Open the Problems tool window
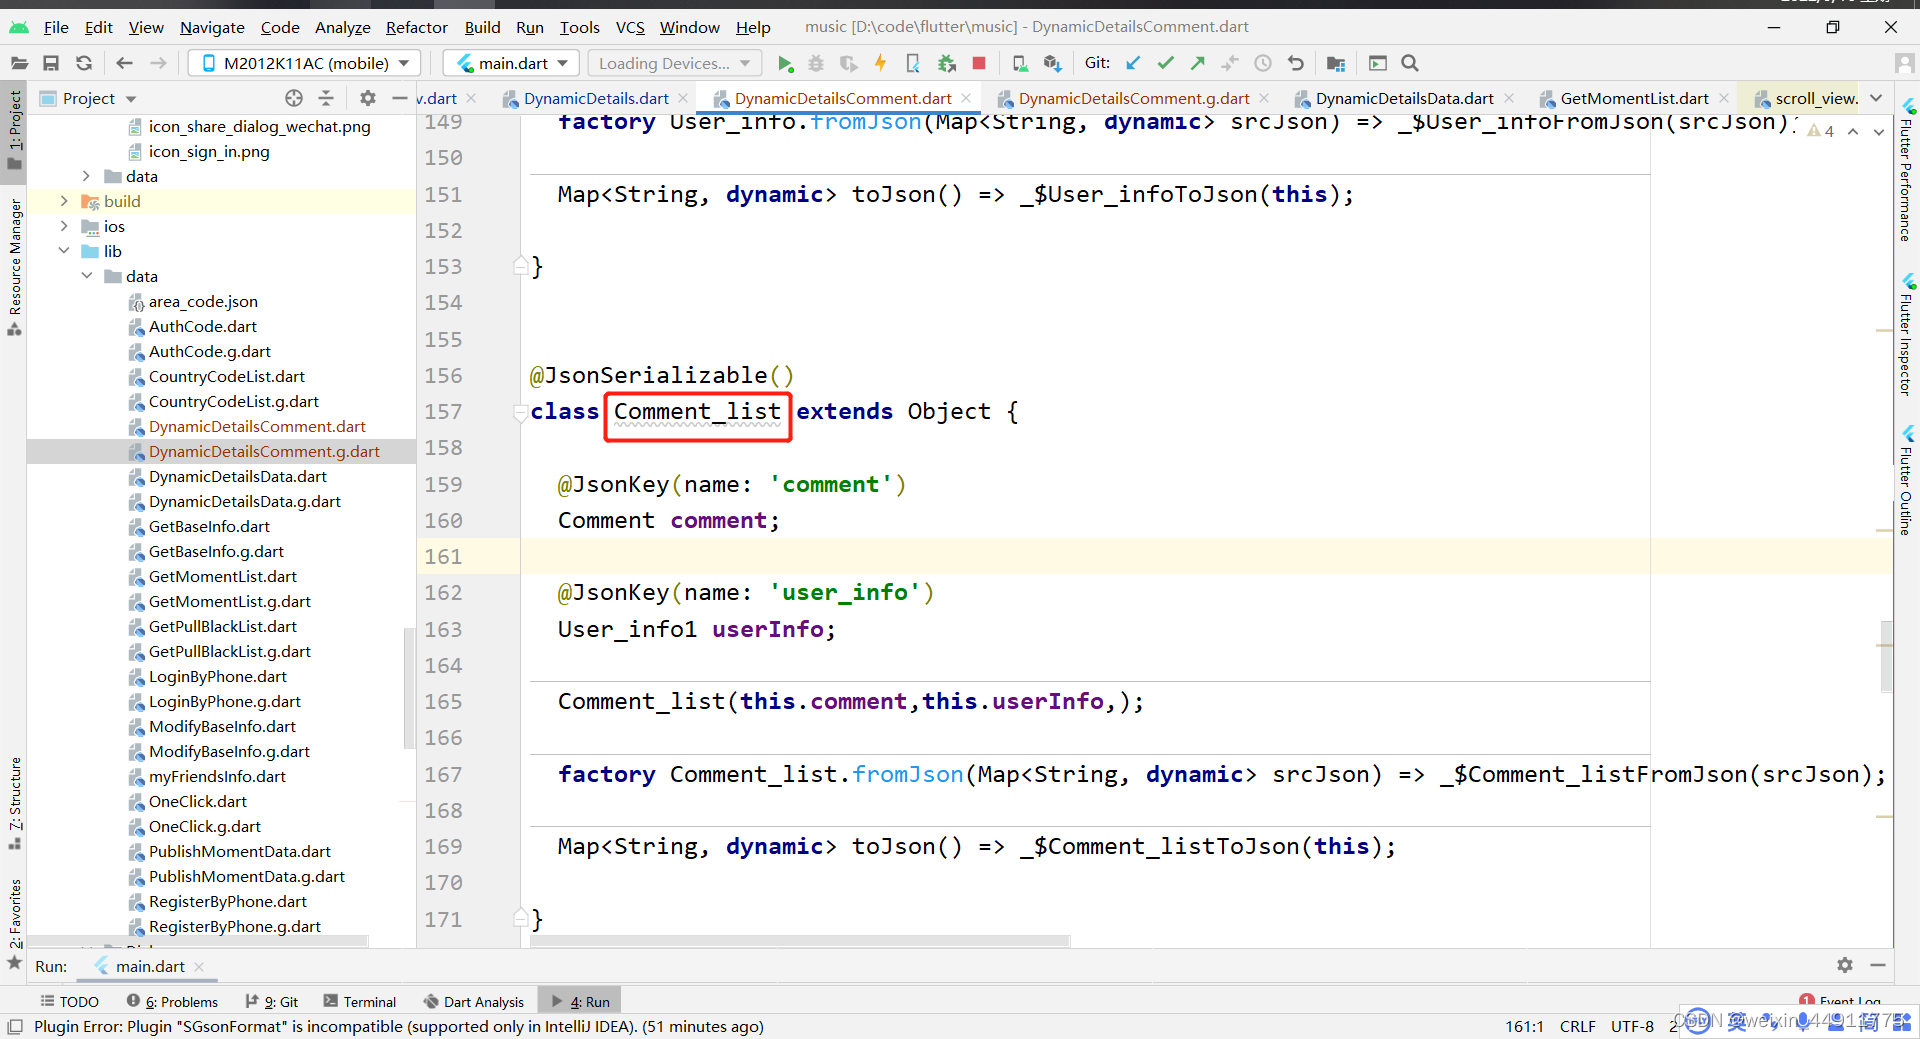The height and width of the screenshot is (1039, 1920). pyautogui.click(x=172, y=1001)
